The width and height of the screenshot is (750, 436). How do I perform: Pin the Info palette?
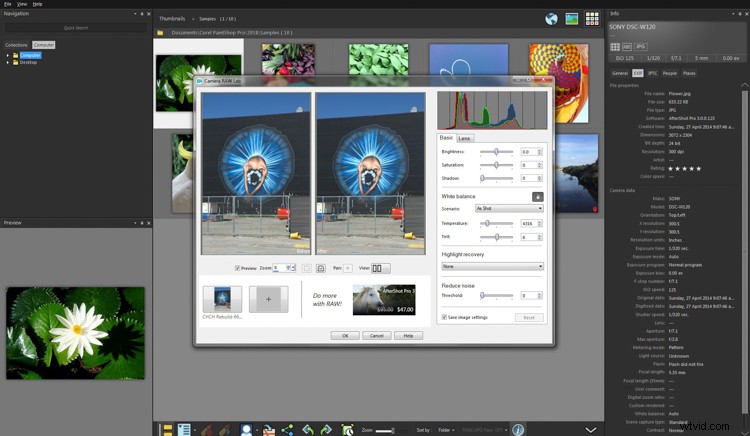point(739,14)
